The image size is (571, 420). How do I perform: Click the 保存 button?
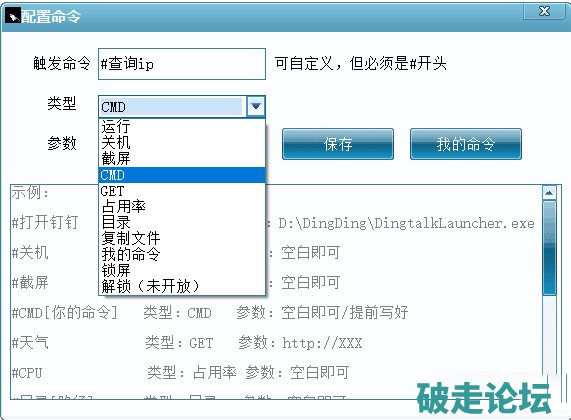338,144
